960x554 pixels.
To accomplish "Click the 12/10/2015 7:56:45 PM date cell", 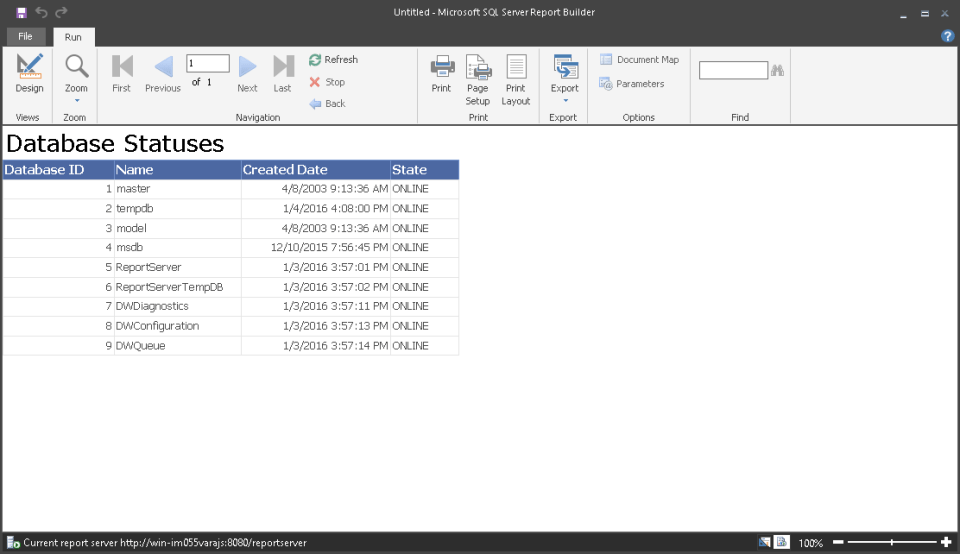I will click(x=316, y=248).
